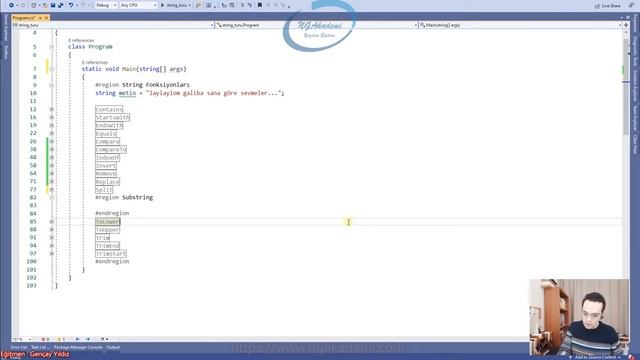This screenshot has width=640, height=360.
Task: Click the metin variable name on line 10
Action: (127, 93)
